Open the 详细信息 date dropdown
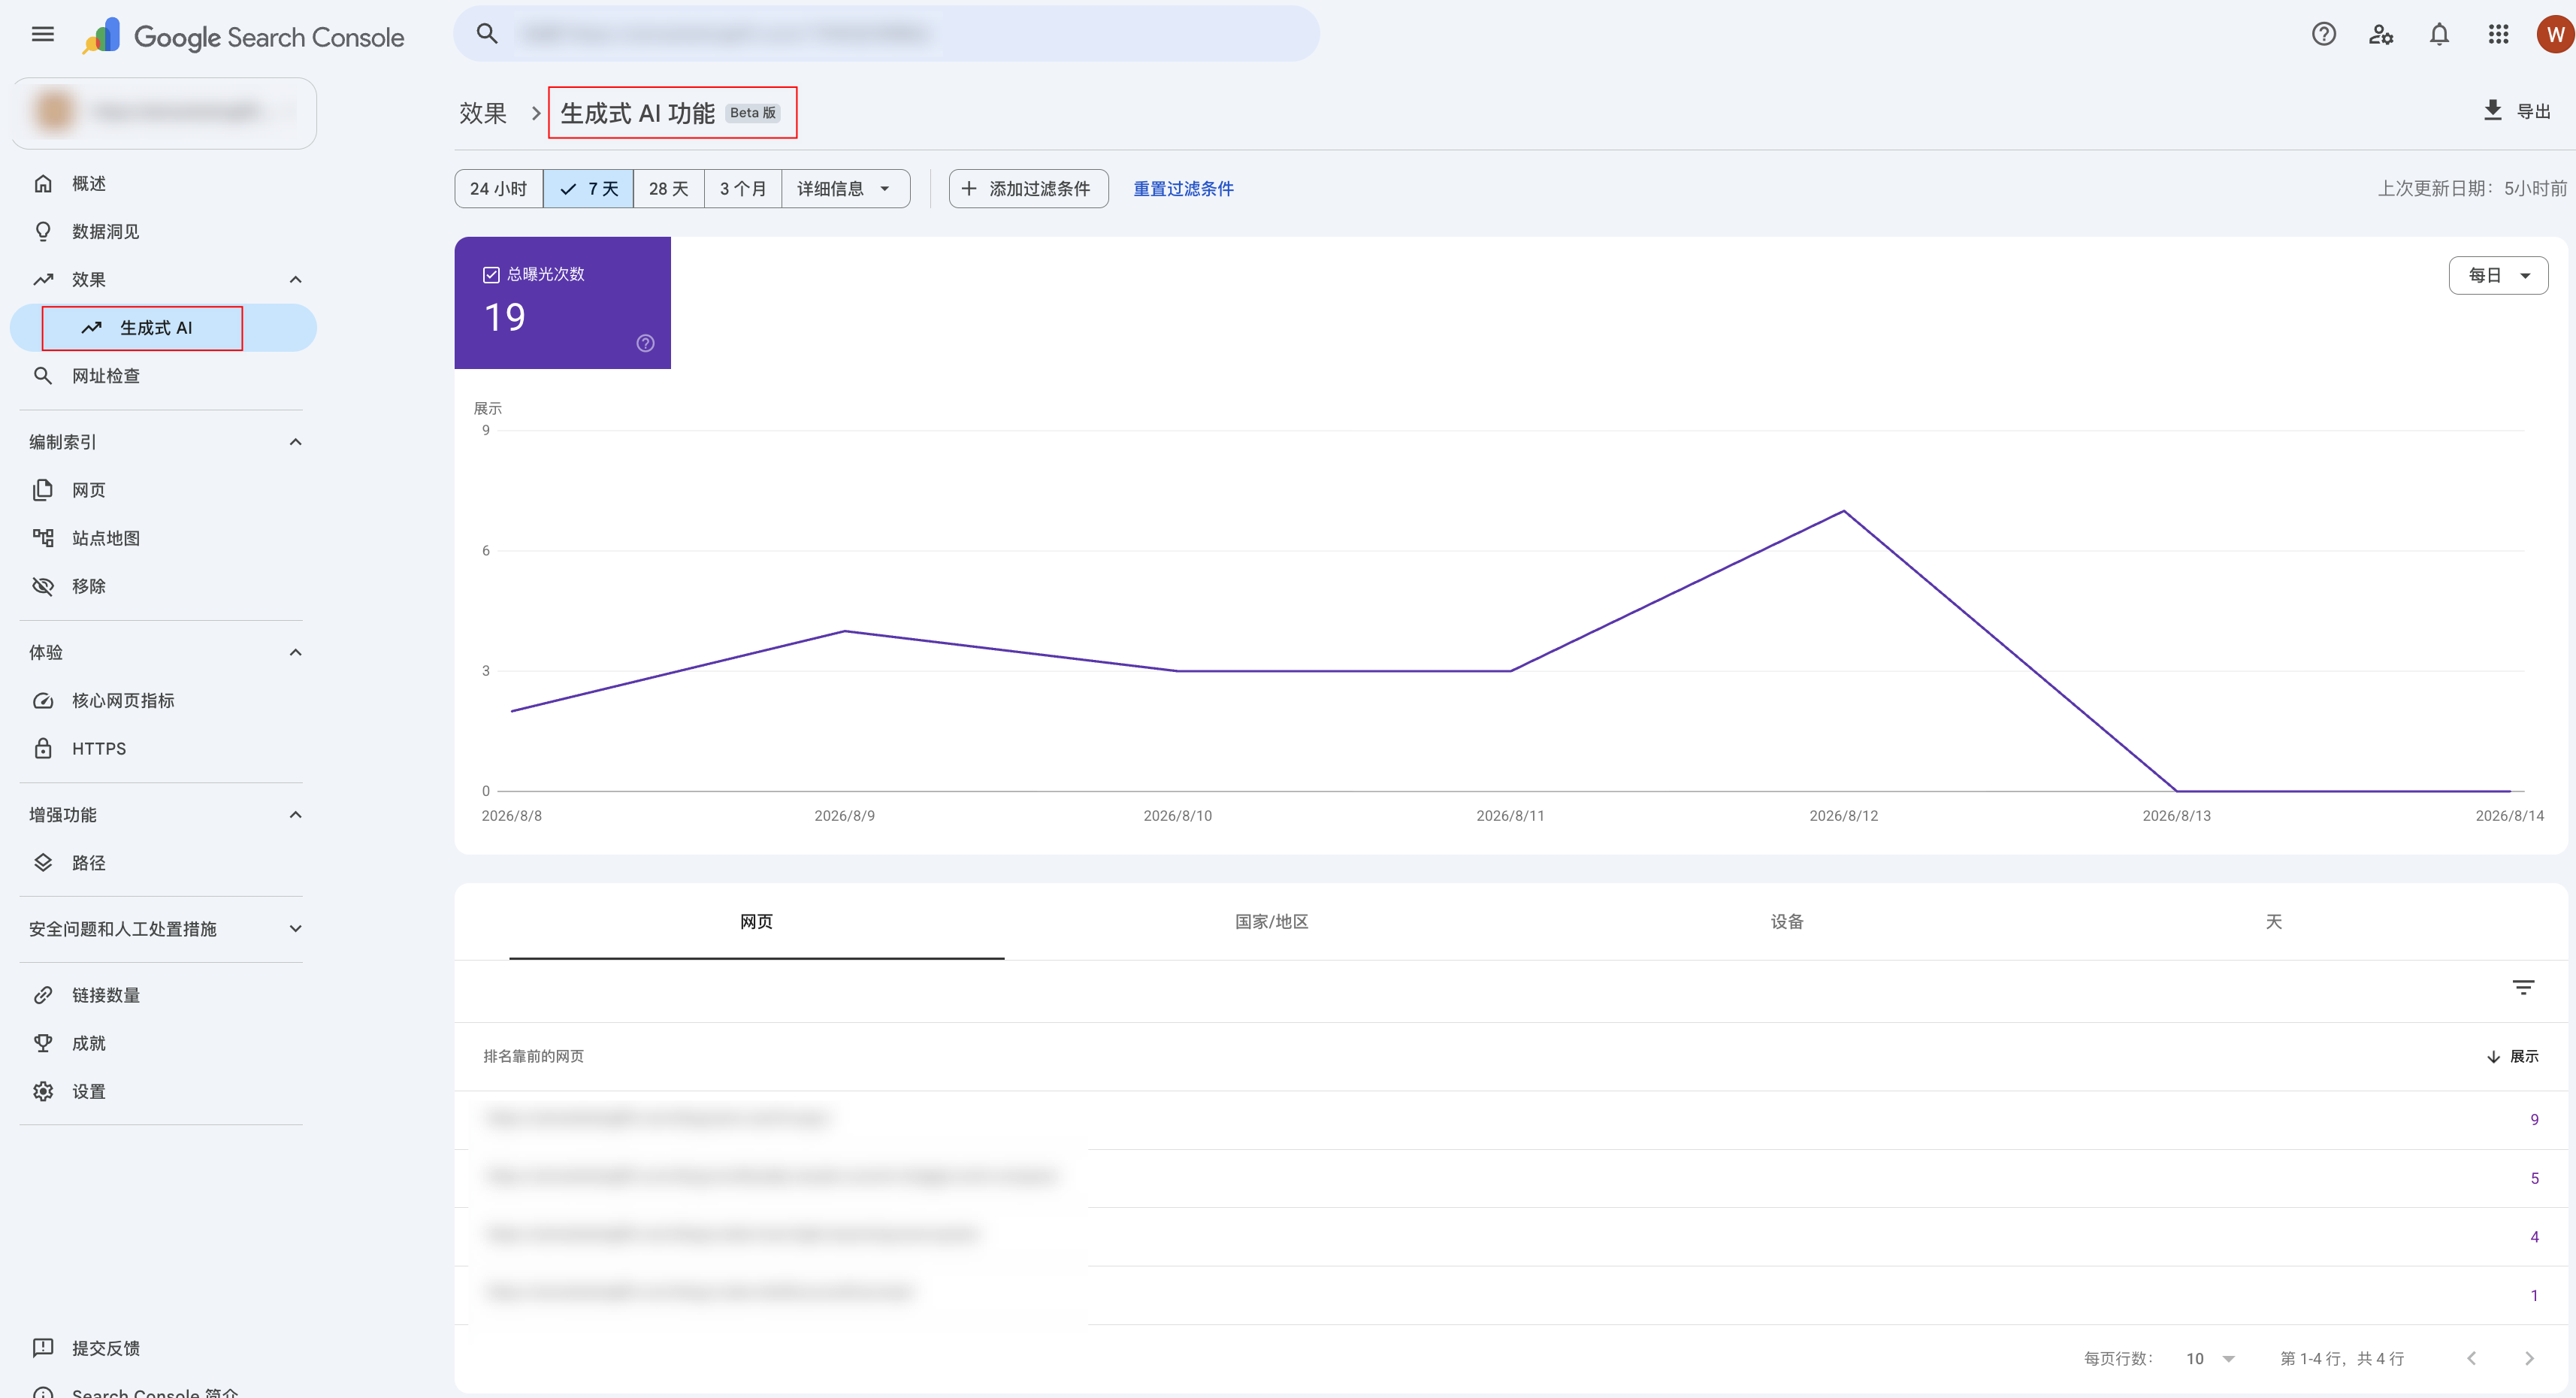 [x=845, y=189]
